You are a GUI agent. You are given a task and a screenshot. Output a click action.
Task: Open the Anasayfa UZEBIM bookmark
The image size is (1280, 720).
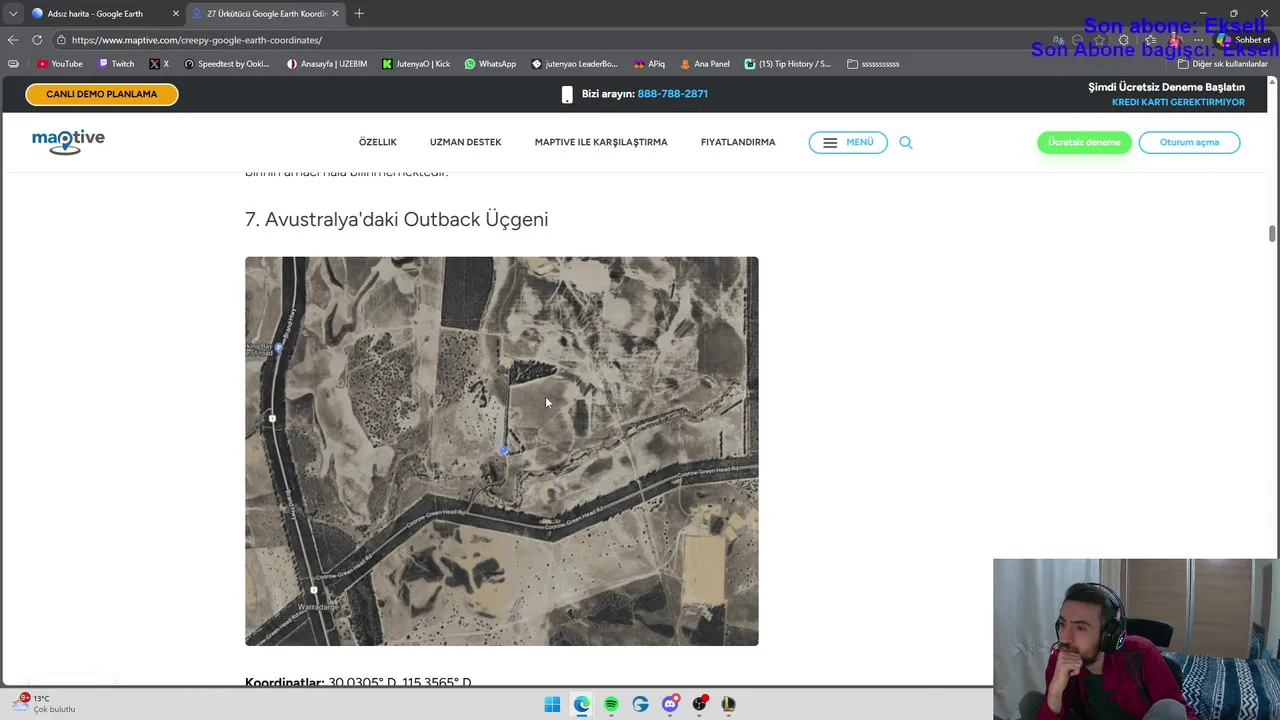[x=327, y=64]
